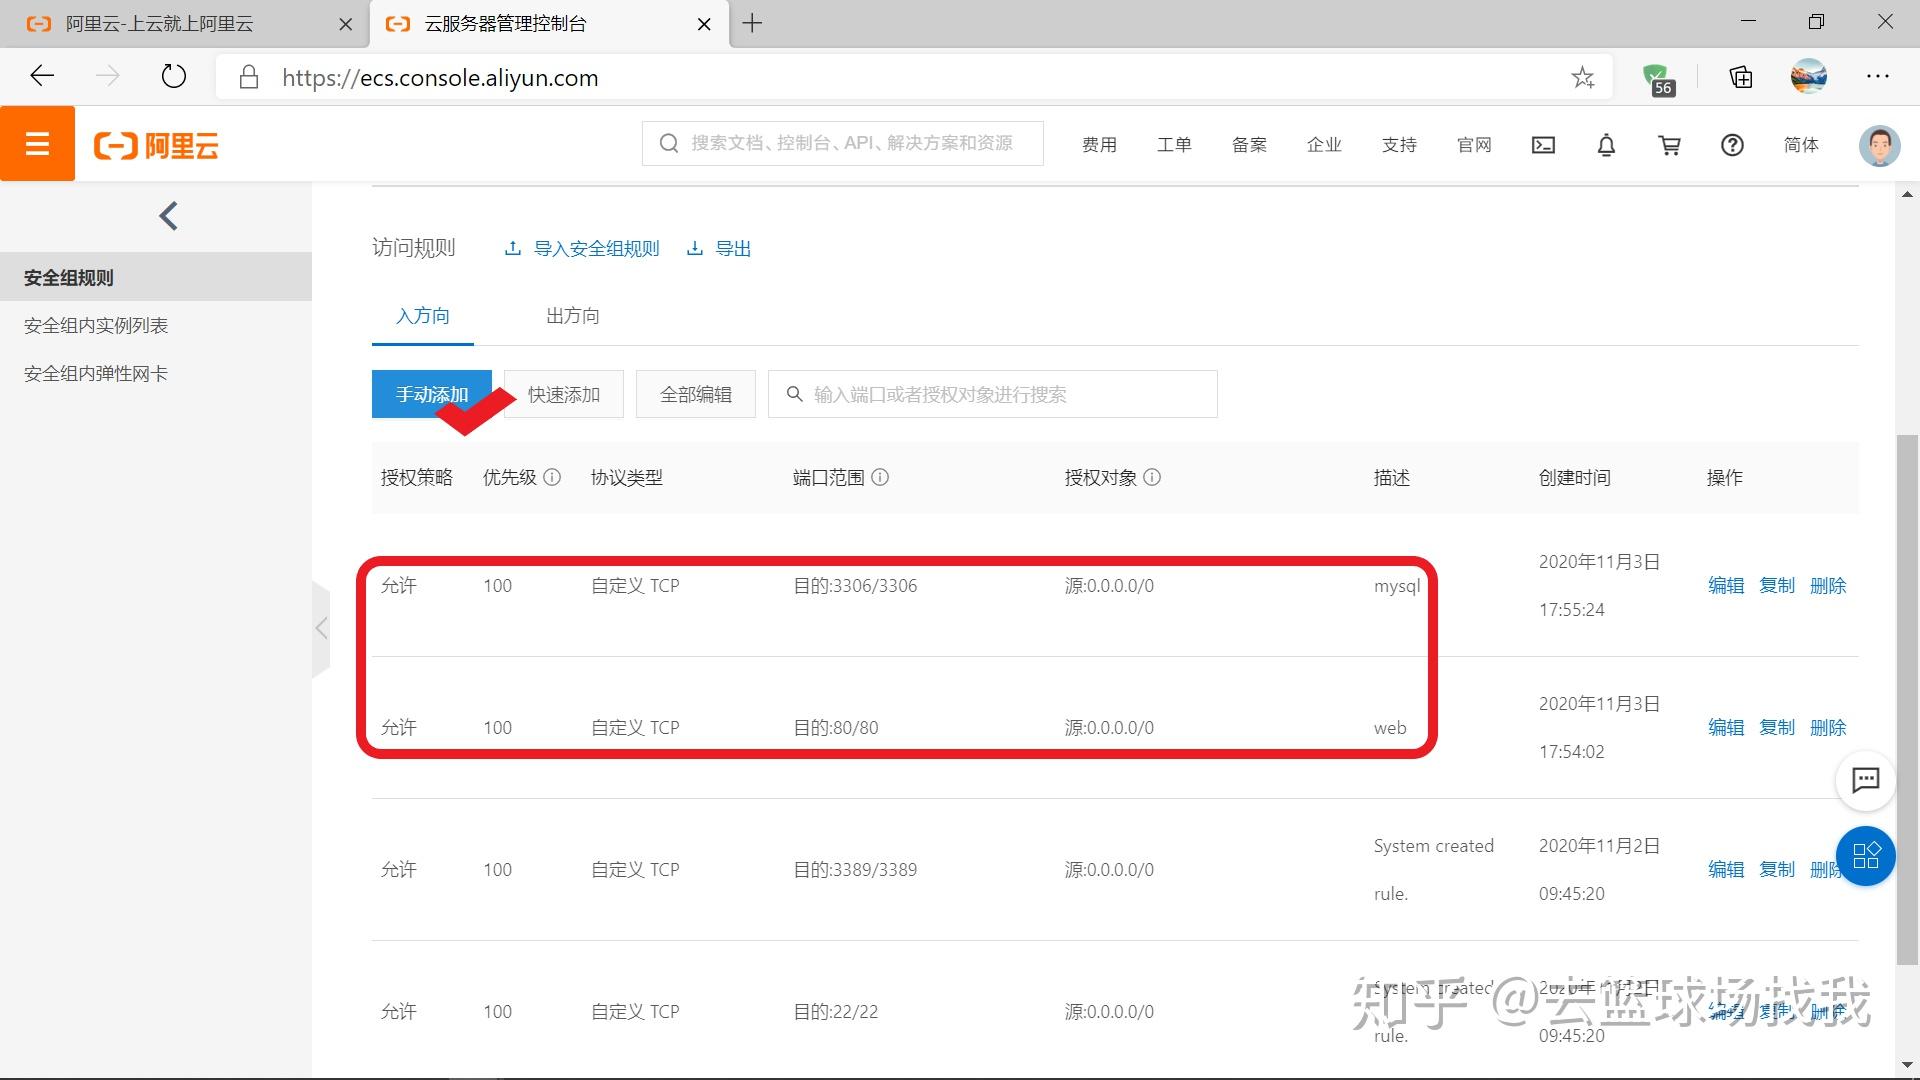Screen dimensions: 1920x1080
Task: Click the port search input field
Action: pyautogui.click(x=1000, y=394)
